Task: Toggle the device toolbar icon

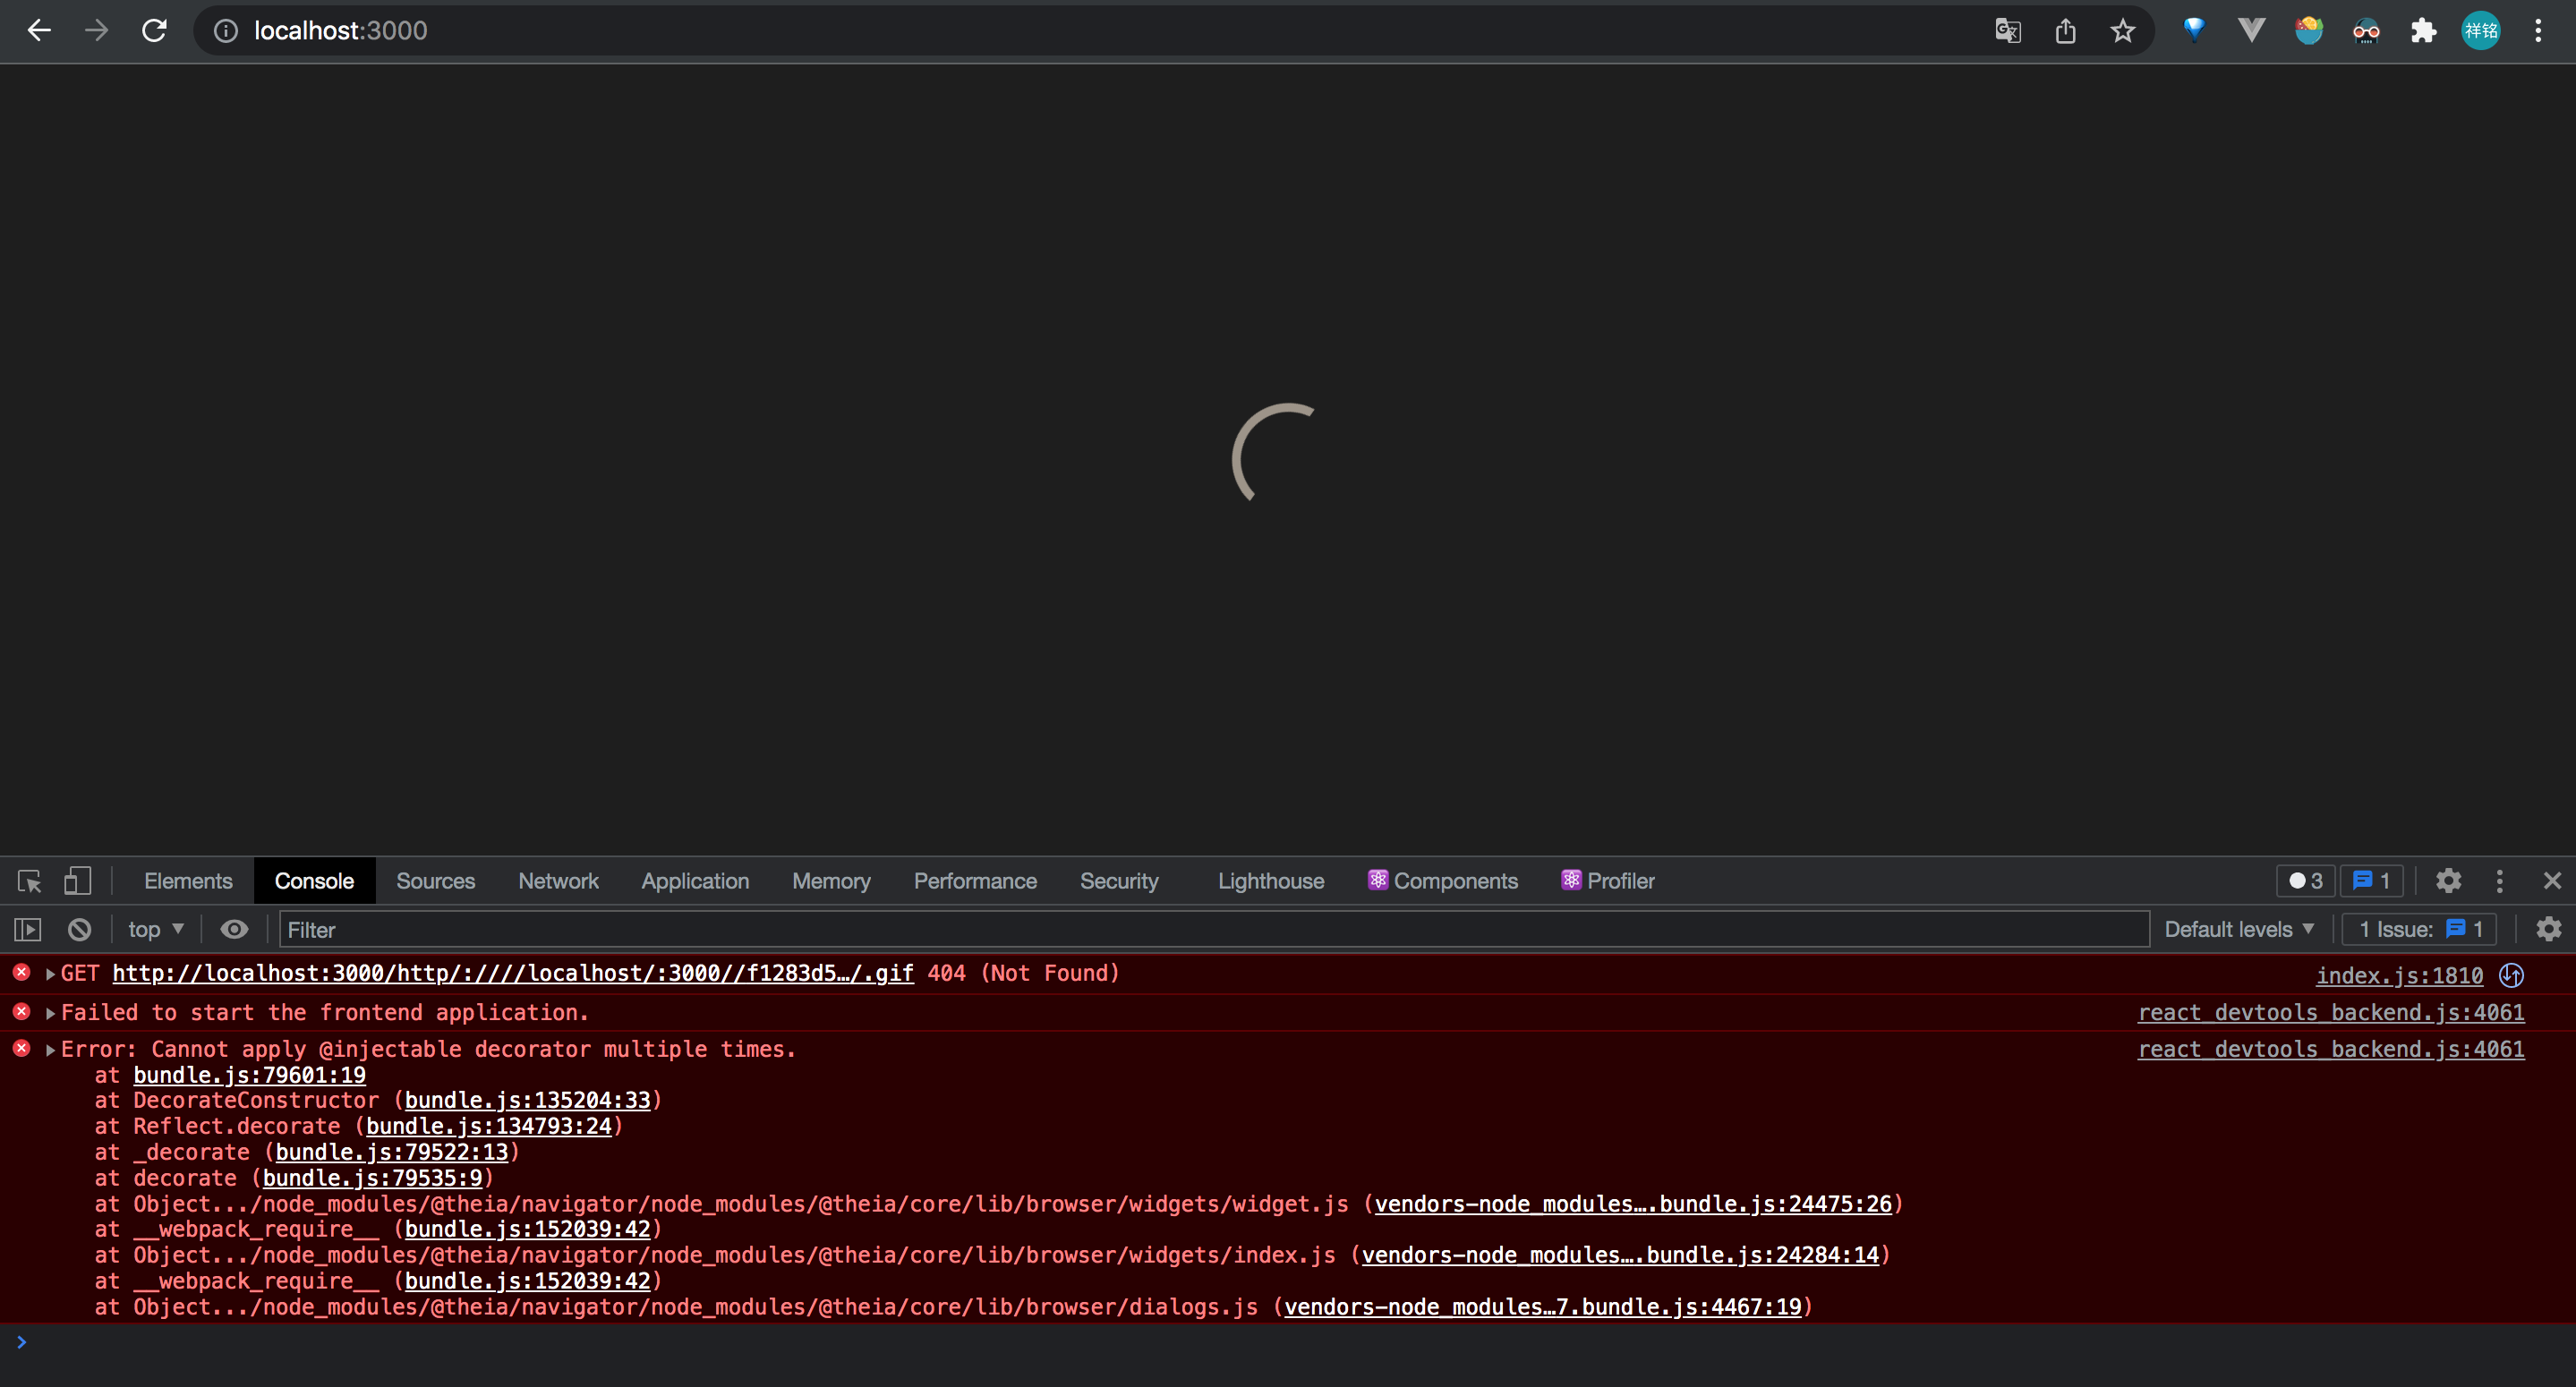Action: [x=77, y=881]
